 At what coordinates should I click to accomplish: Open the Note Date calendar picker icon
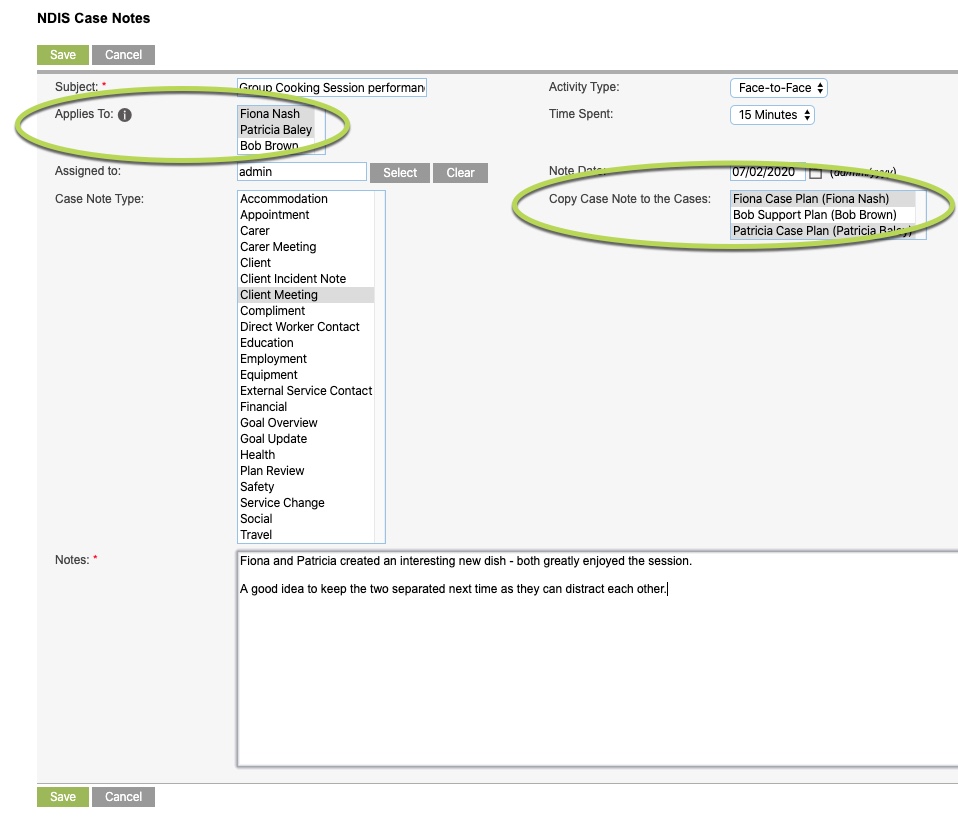[816, 173]
